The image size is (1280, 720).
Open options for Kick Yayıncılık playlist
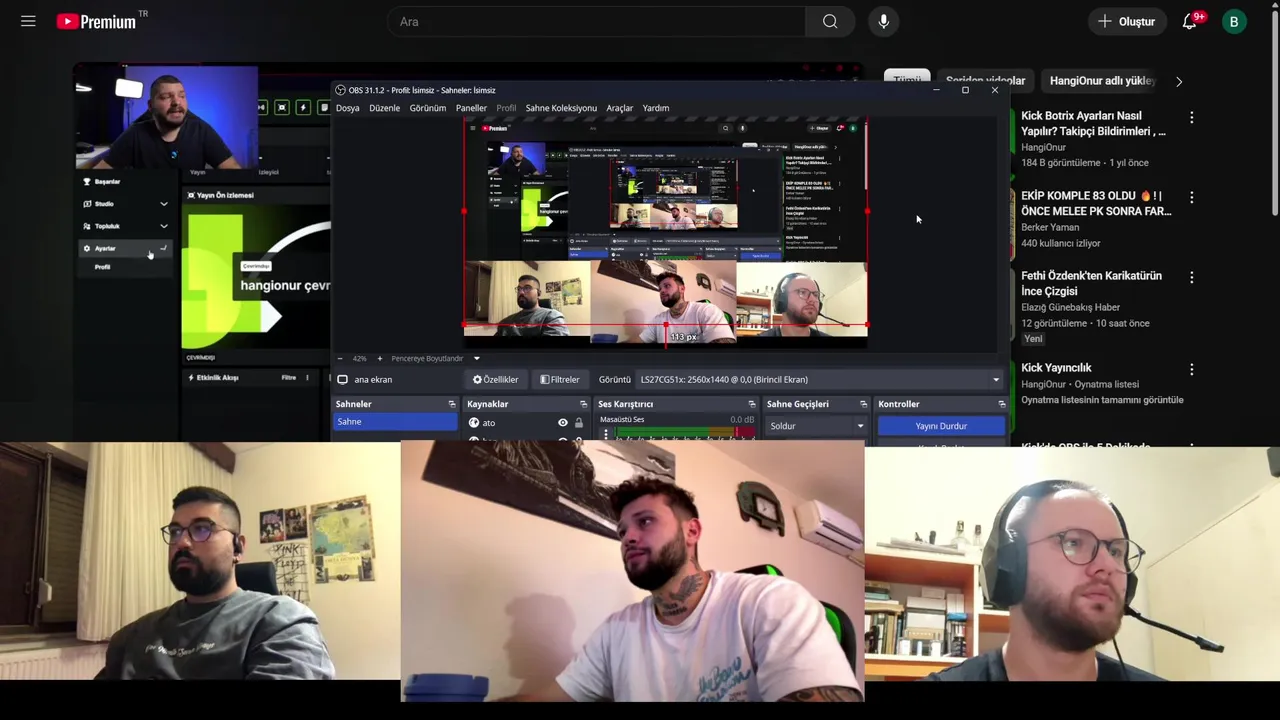click(x=1191, y=370)
